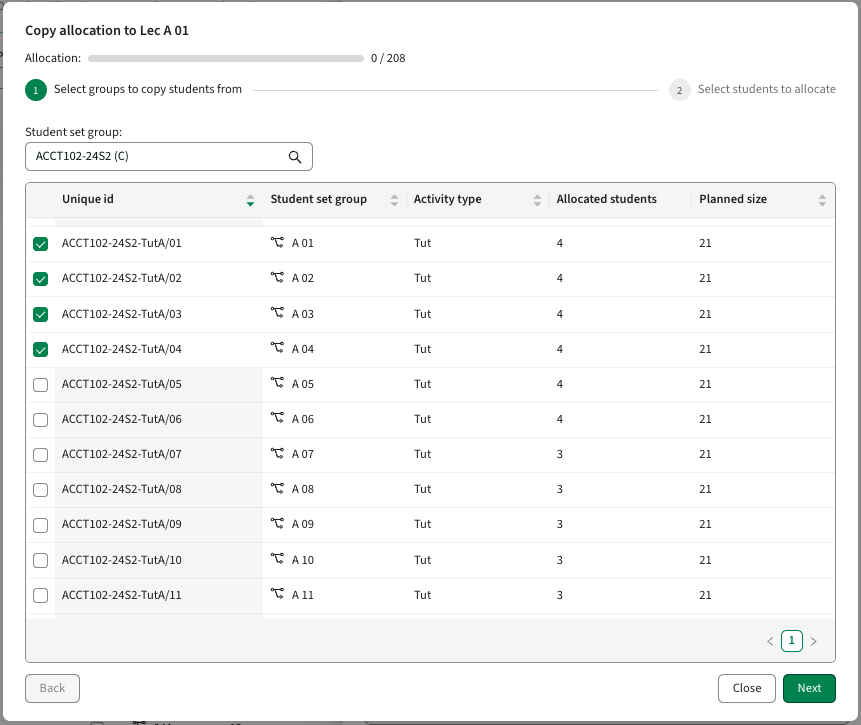Go to next page with right chevron
This screenshot has height=725, width=861.
[x=813, y=641]
